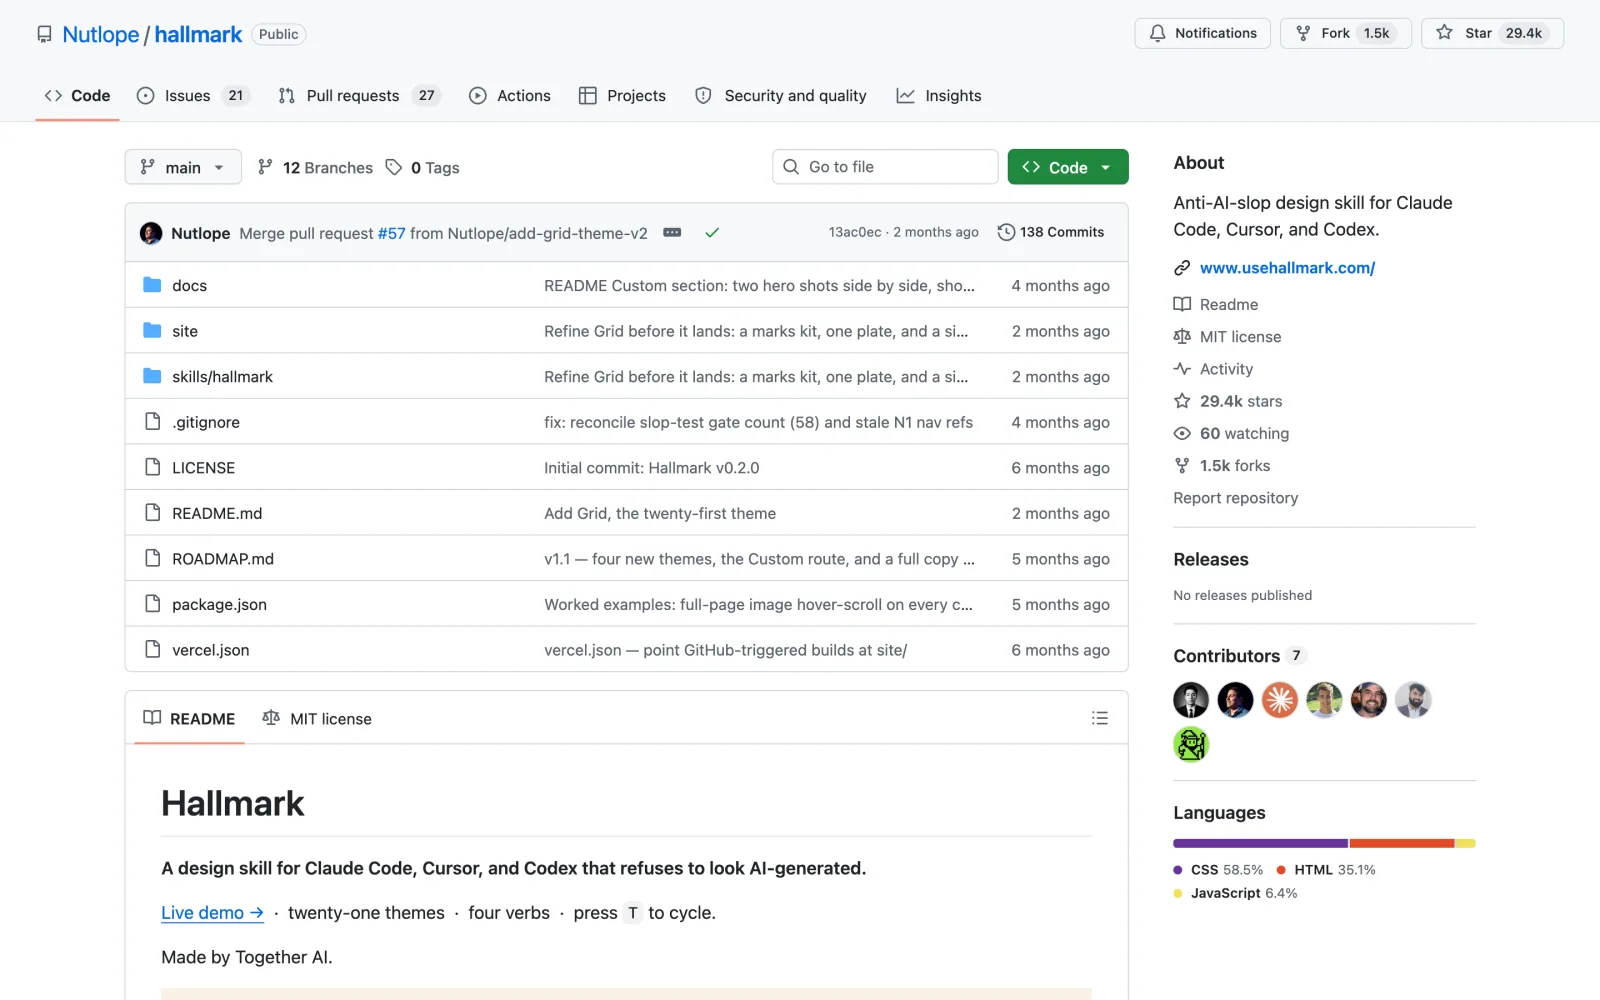Viewport: 1600px width, 1000px height.
Task: Click the green commit status checkmark
Action: click(x=712, y=233)
